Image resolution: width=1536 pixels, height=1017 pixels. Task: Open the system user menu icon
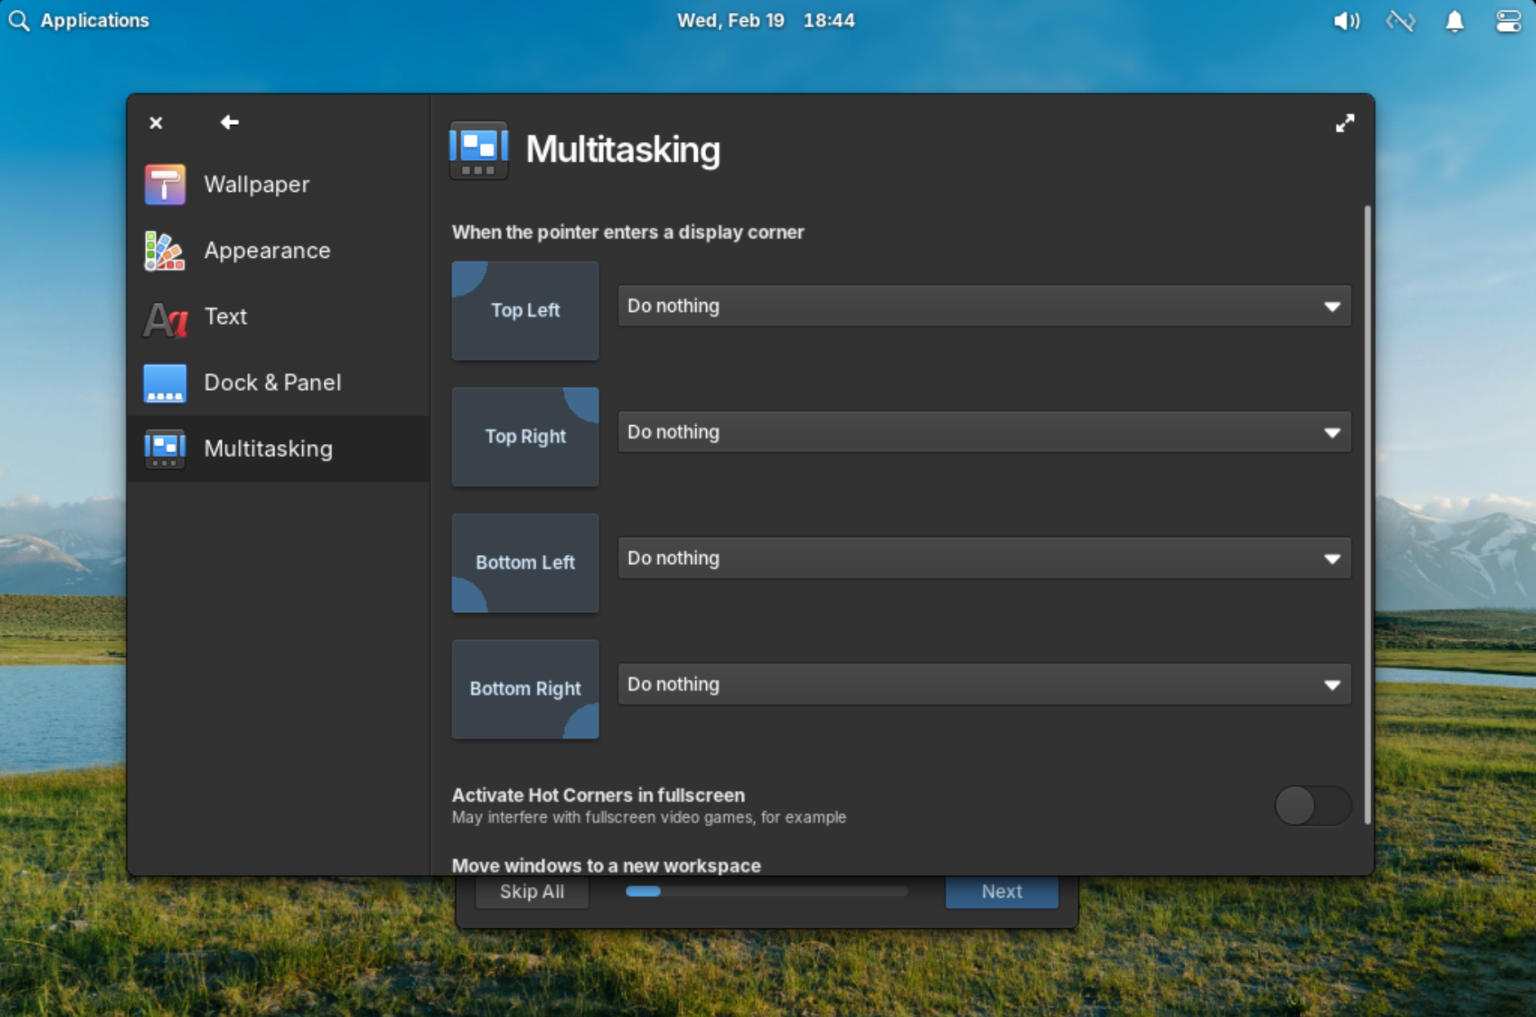pos(1508,20)
